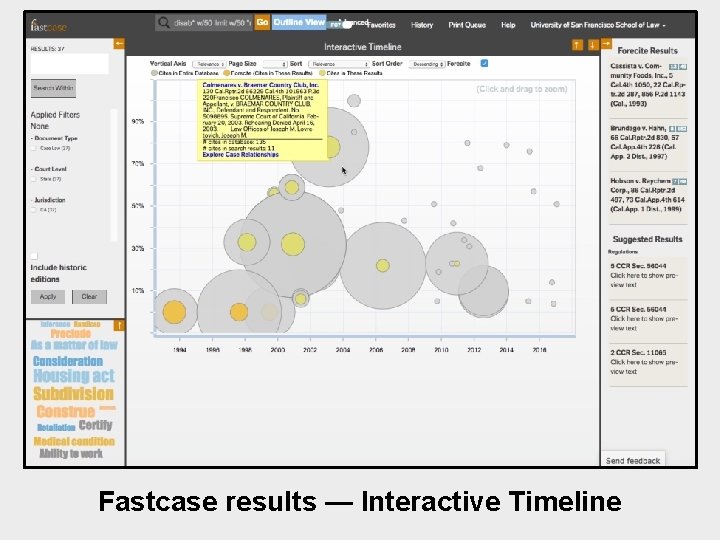
Task: Click 'As a matter of law' tag
Action: point(74,345)
